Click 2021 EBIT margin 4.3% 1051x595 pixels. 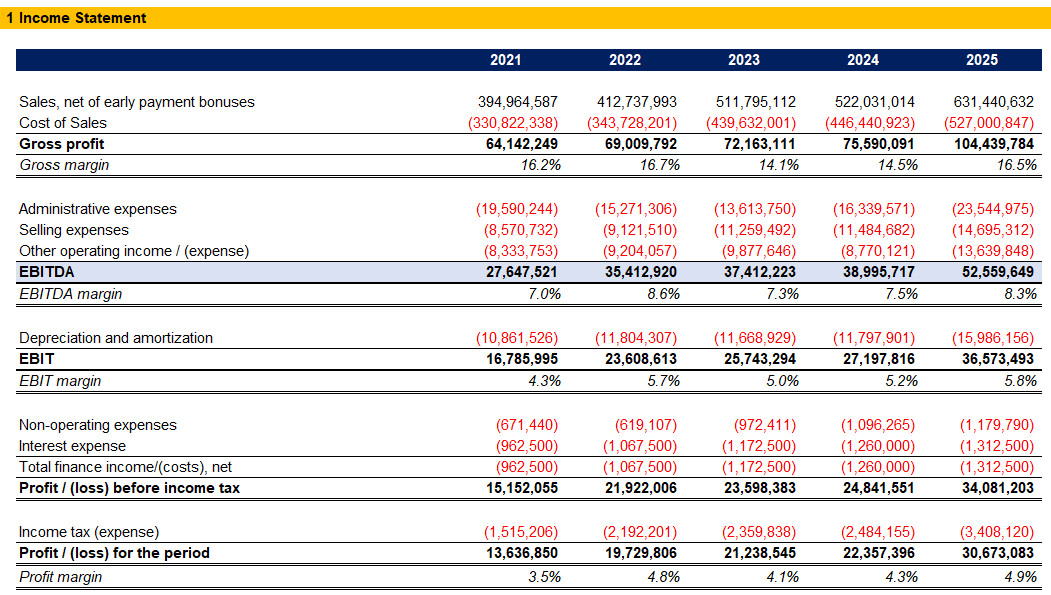click(544, 381)
